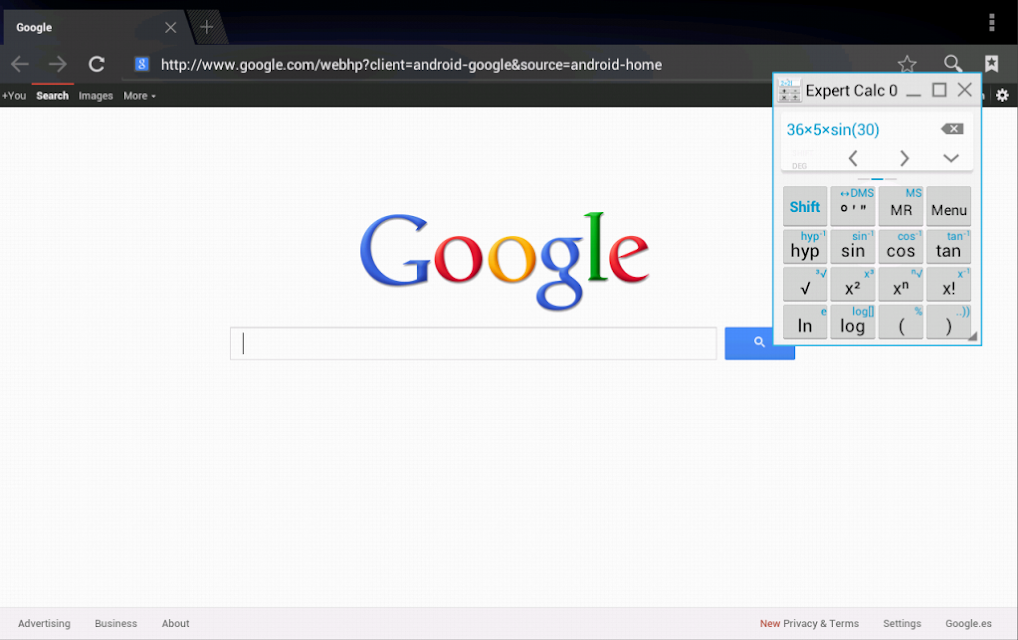The height and width of the screenshot is (640, 1018).
Task: Tap the cos function key
Action: (900, 247)
